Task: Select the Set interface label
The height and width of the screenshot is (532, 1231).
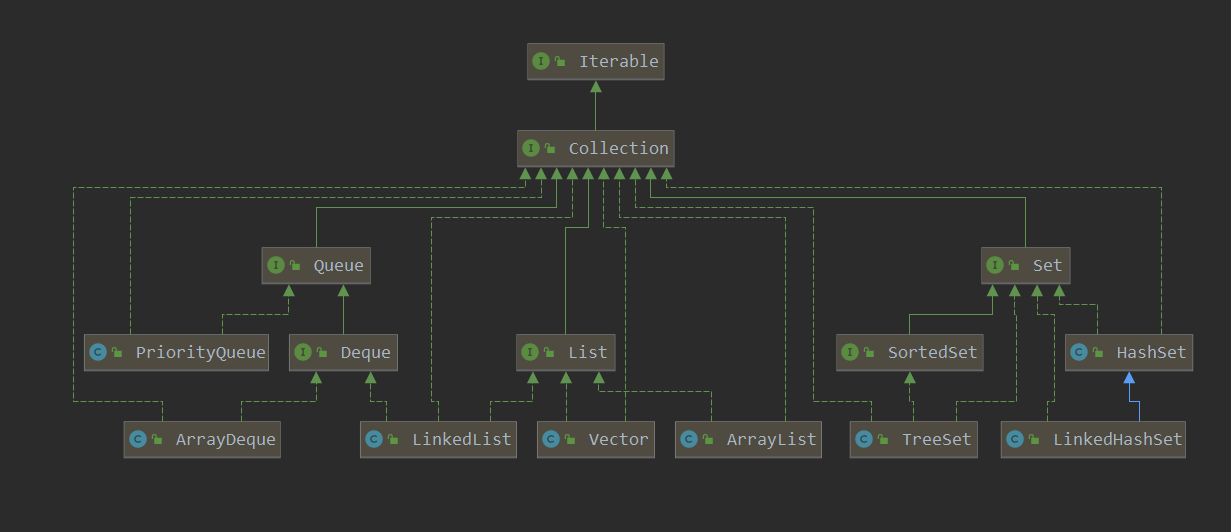Action: pyautogui.click(x=1047, y=265)
